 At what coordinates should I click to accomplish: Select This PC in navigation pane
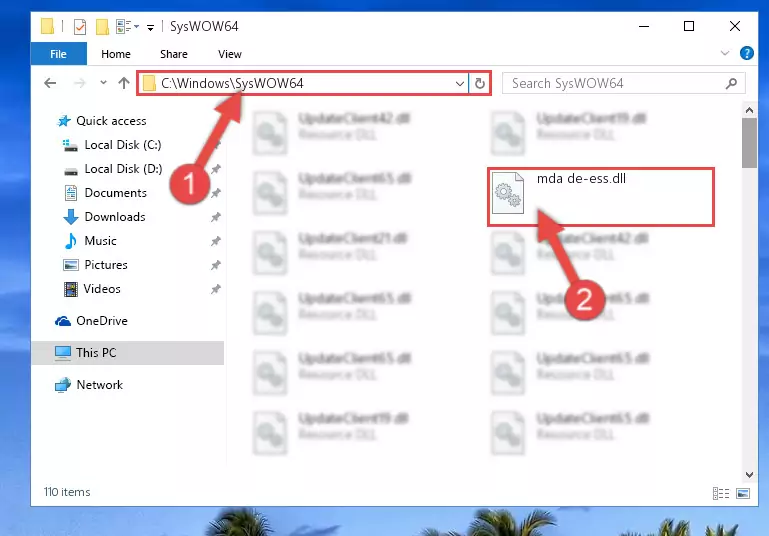127,353
